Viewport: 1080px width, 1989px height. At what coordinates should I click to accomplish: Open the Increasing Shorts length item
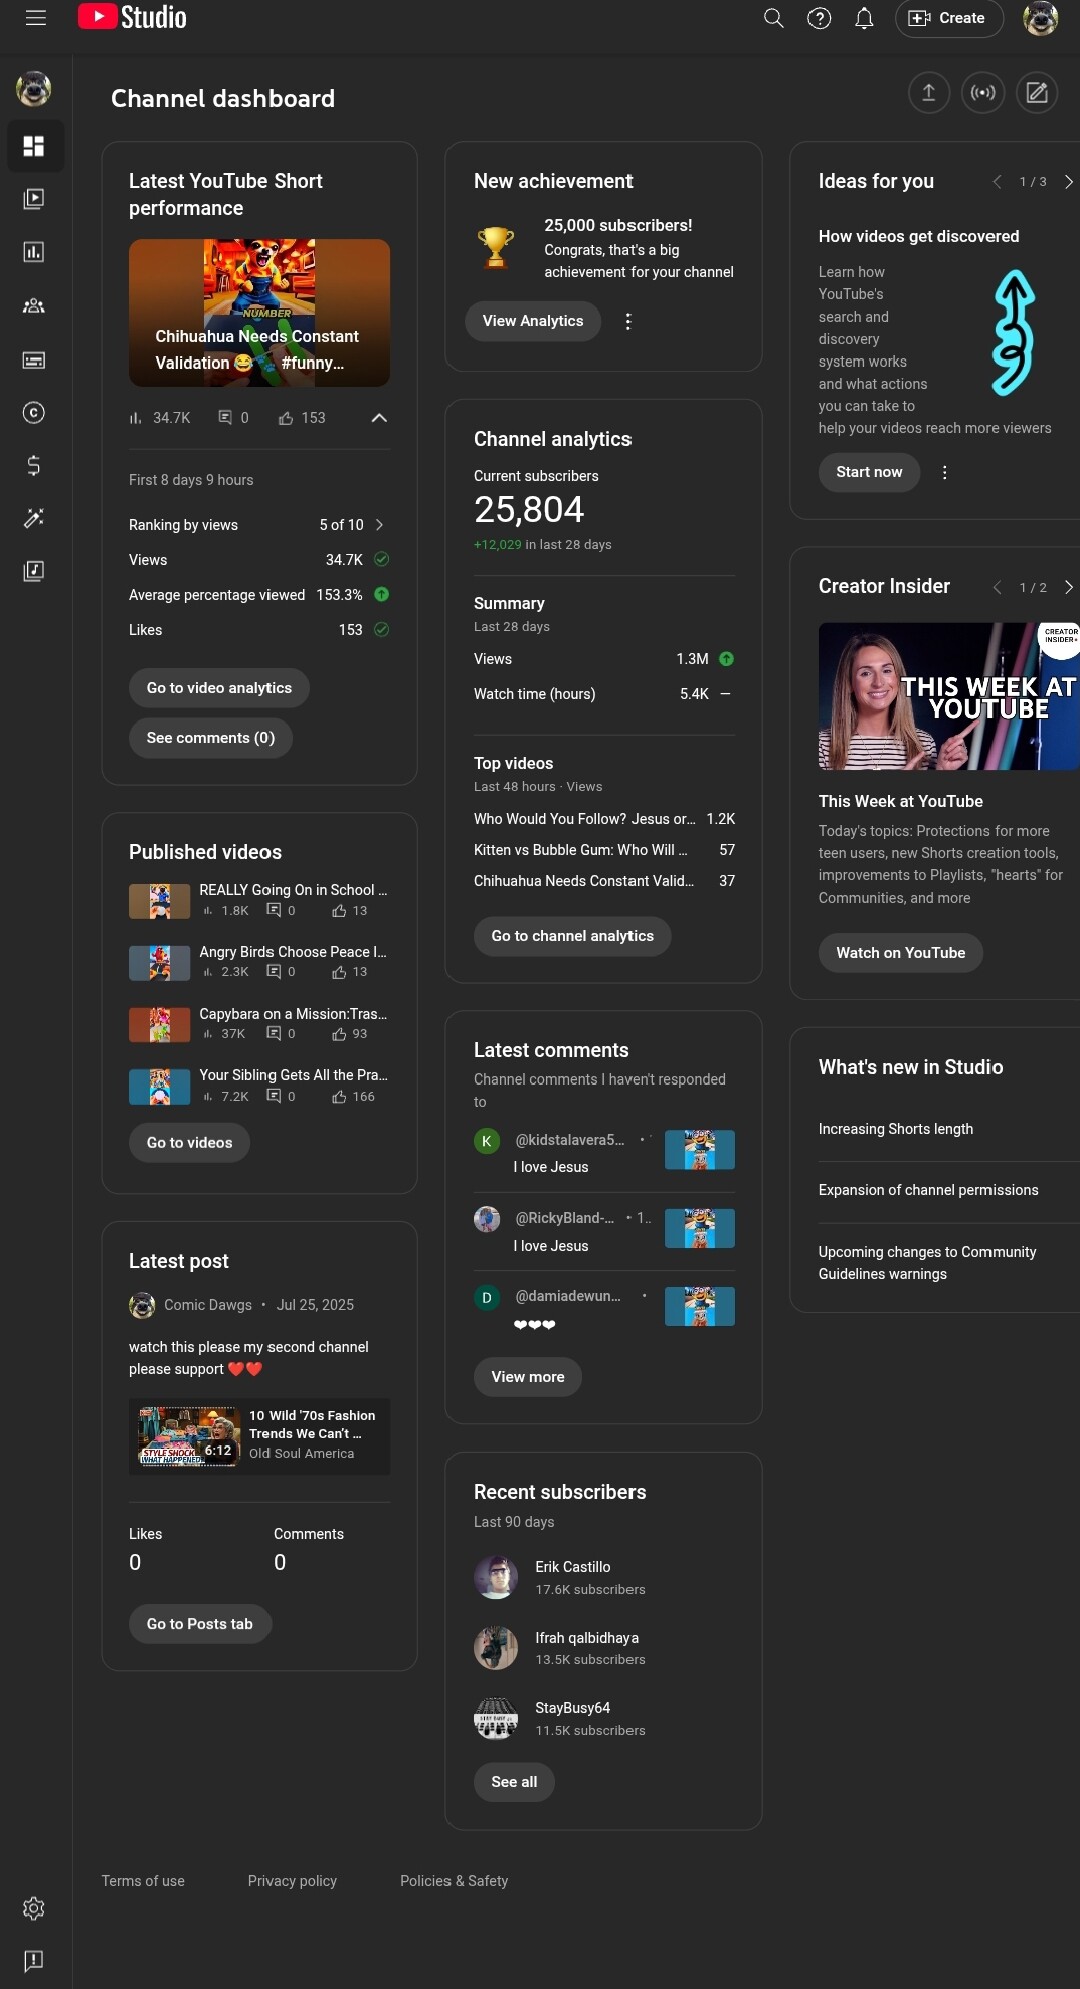[x=895, y=1129]
